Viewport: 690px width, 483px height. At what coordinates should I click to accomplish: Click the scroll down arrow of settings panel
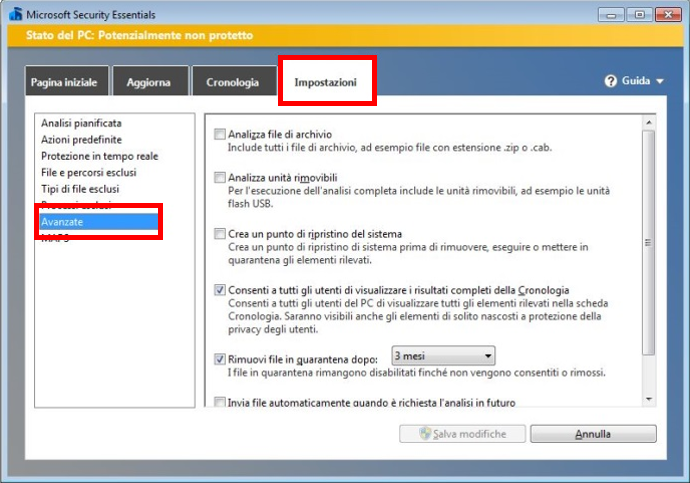point(649,399)
